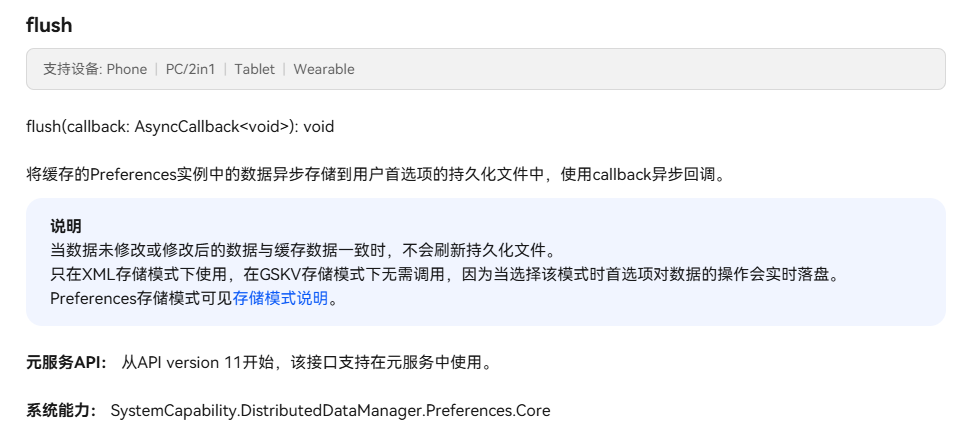The height and width of the screenshot is (433, 958).
Task: Select Wearable in the supported devices list
Action: [324, 69]
